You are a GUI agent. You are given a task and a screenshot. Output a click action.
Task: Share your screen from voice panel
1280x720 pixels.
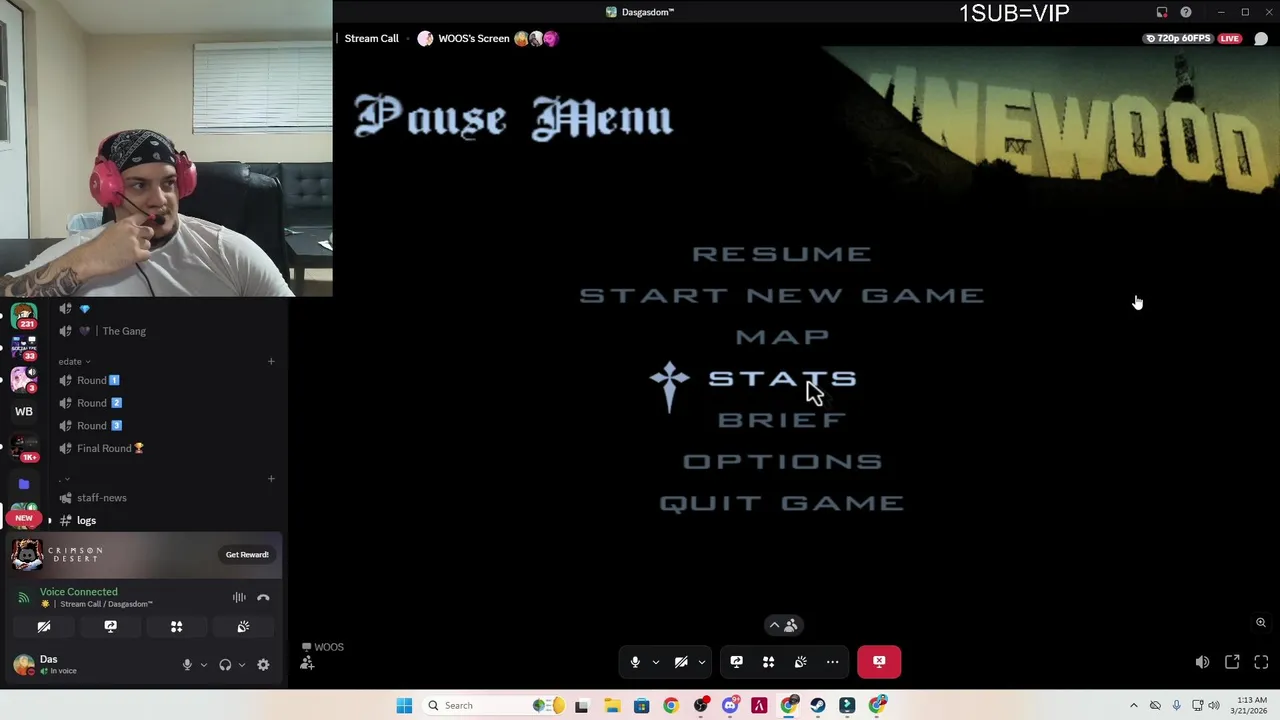(x=110, y=627)
